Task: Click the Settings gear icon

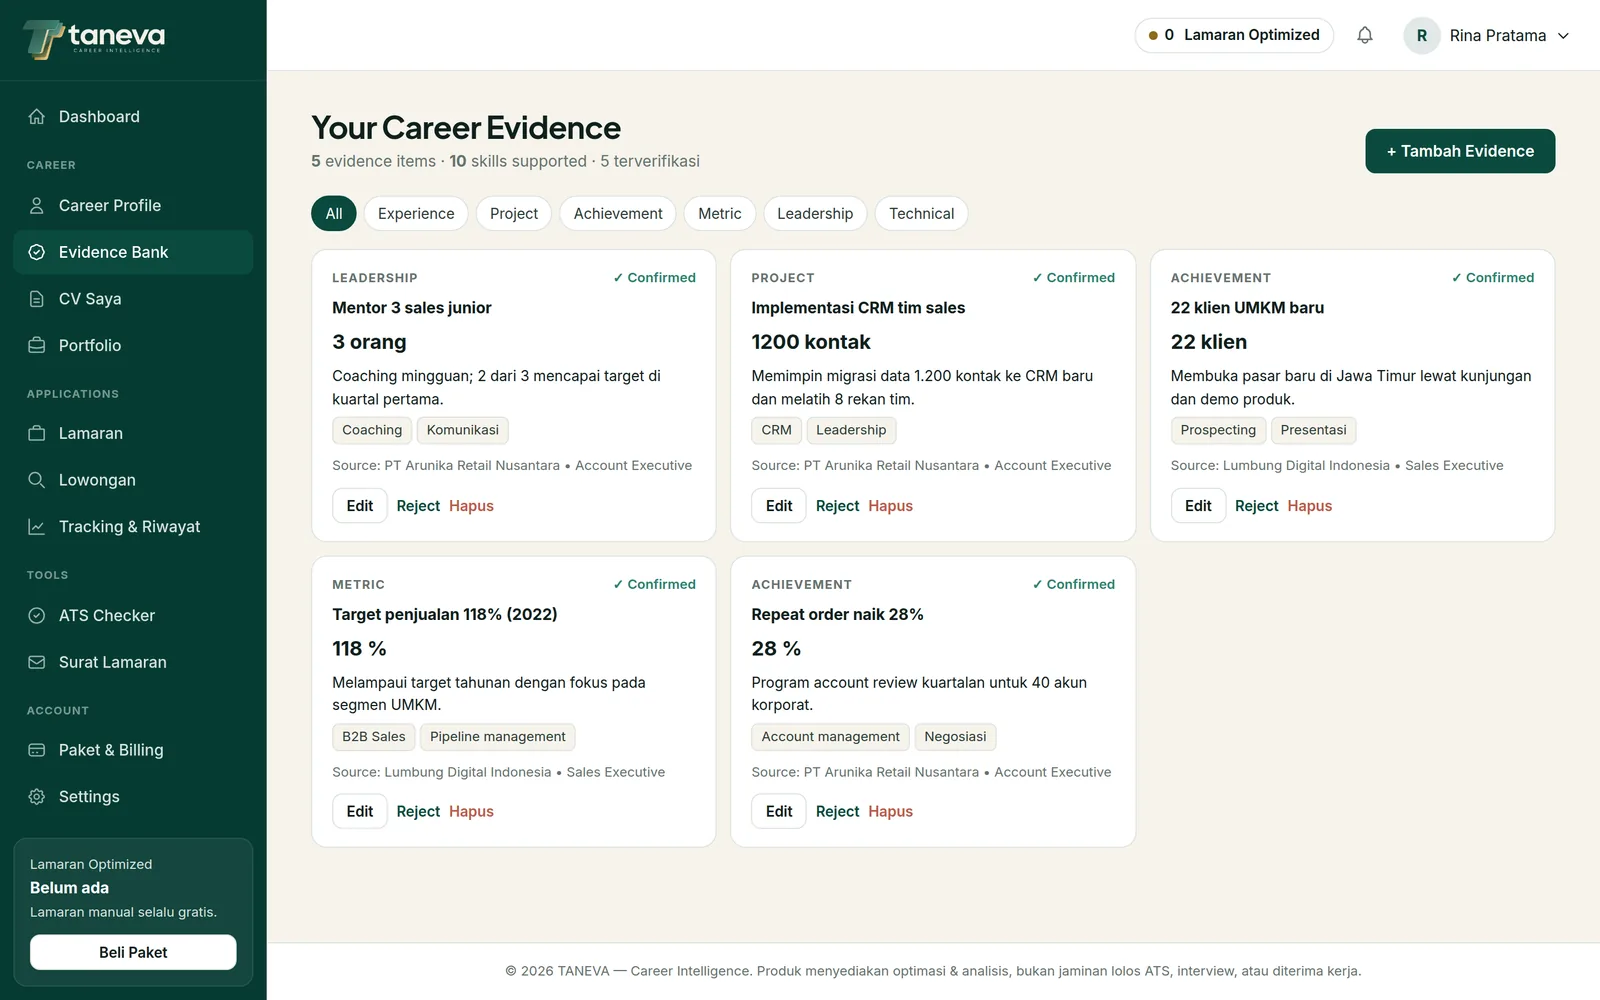Action: (37, 797)
